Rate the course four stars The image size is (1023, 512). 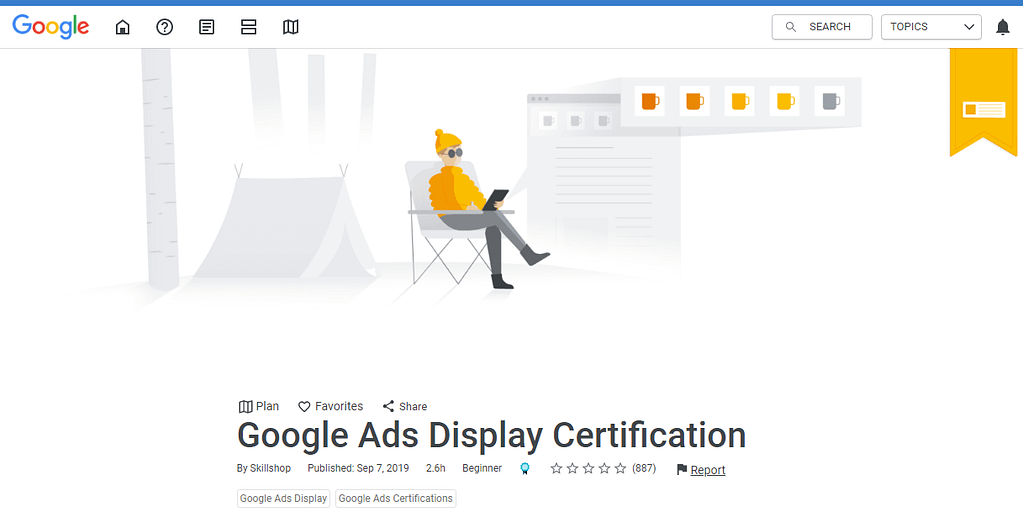pos(604,468)
